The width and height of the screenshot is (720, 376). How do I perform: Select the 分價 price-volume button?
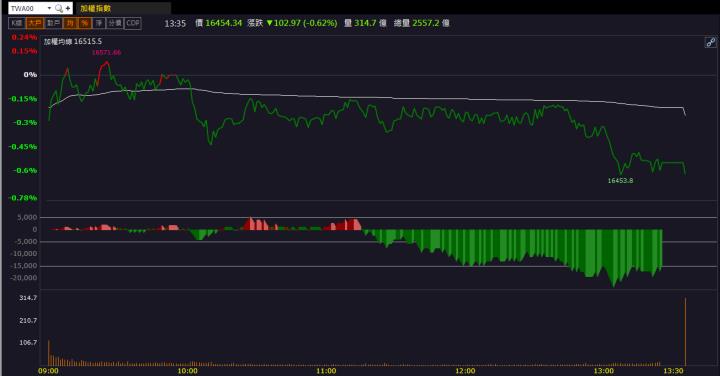click(115, 23)
